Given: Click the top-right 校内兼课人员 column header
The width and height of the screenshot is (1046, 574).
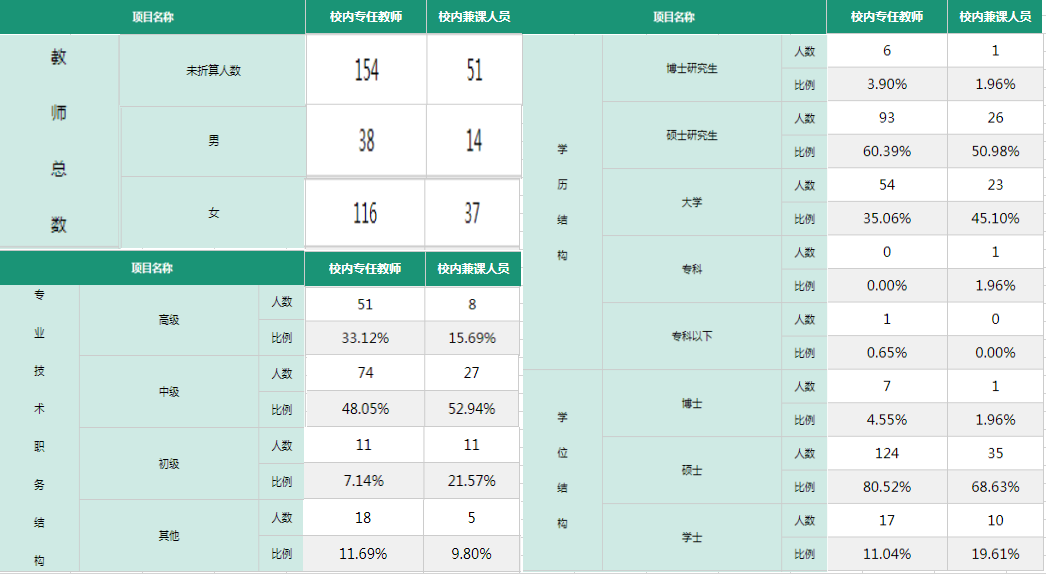Looking at the screenshot, I should tap(995, 17).
